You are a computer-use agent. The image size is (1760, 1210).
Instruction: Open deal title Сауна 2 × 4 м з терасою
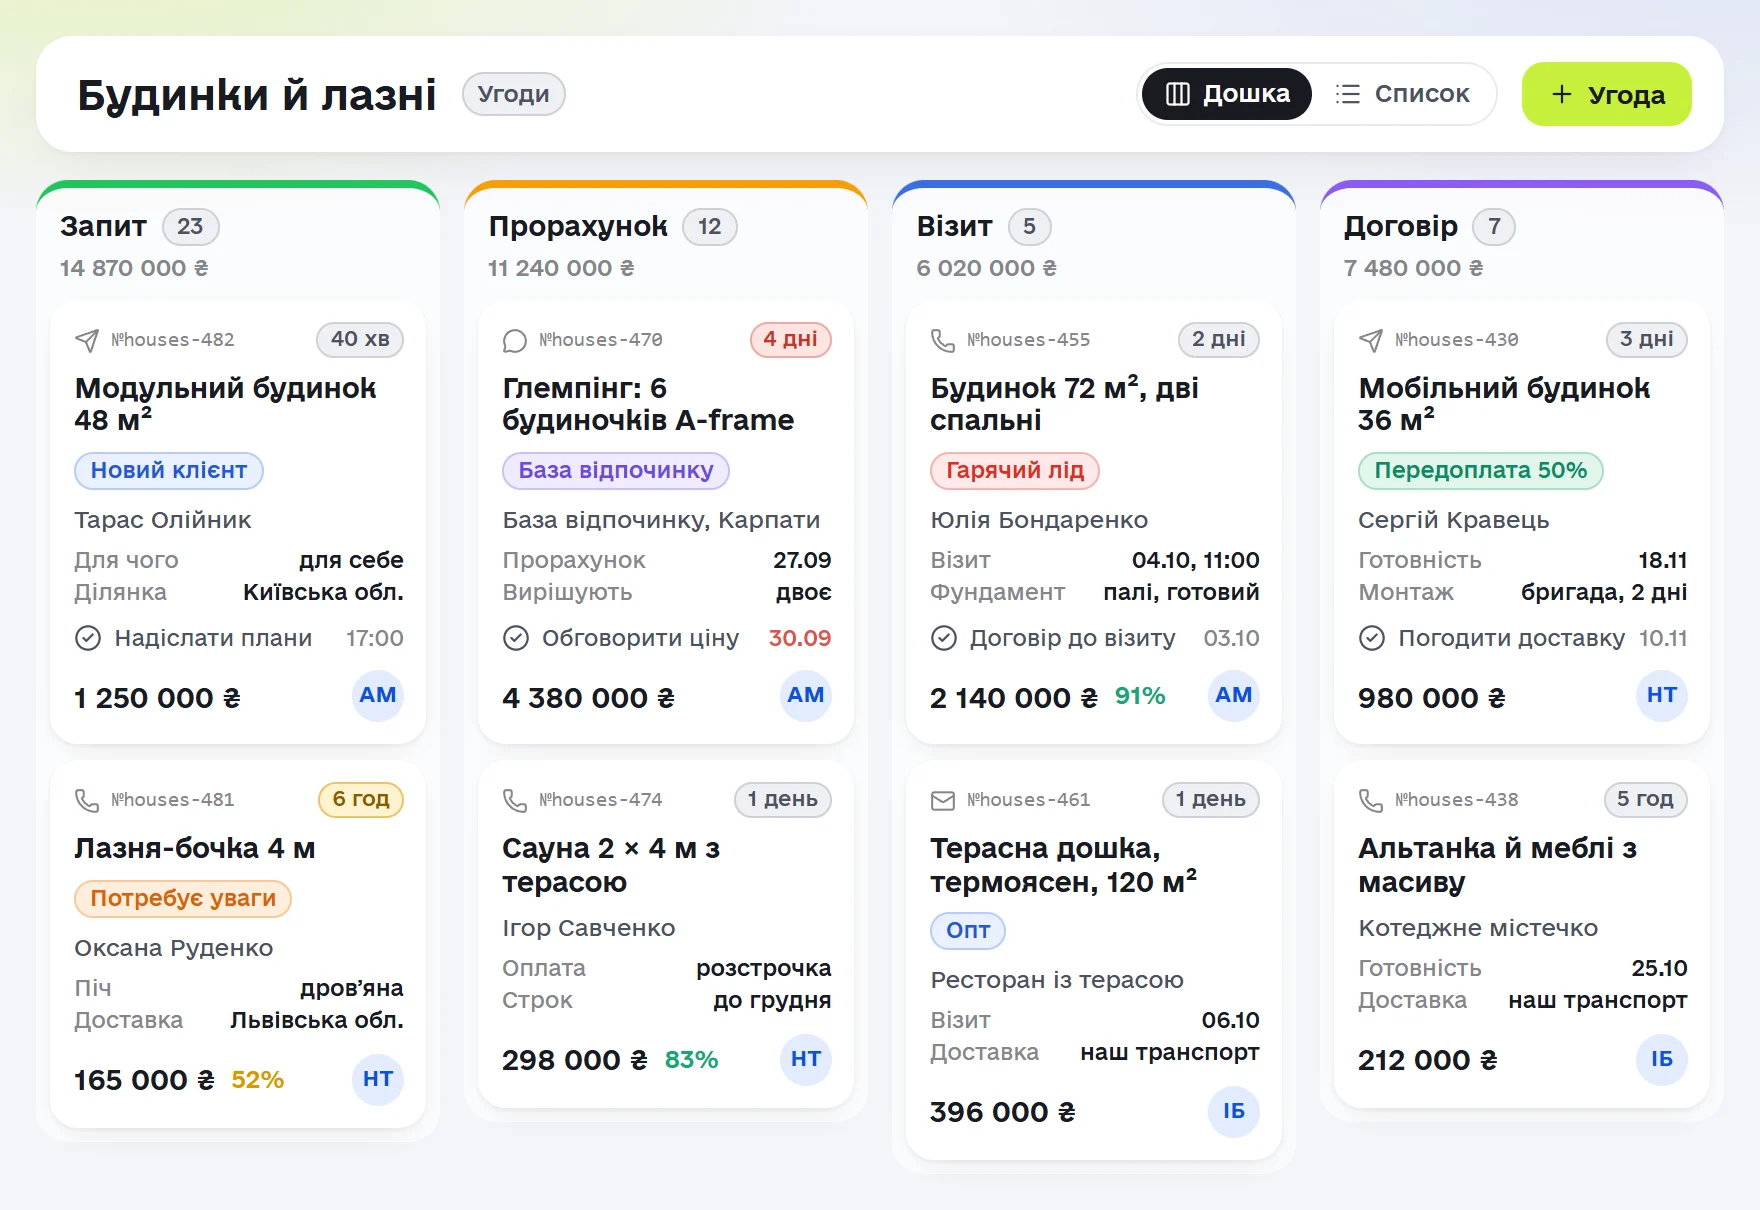611,865
